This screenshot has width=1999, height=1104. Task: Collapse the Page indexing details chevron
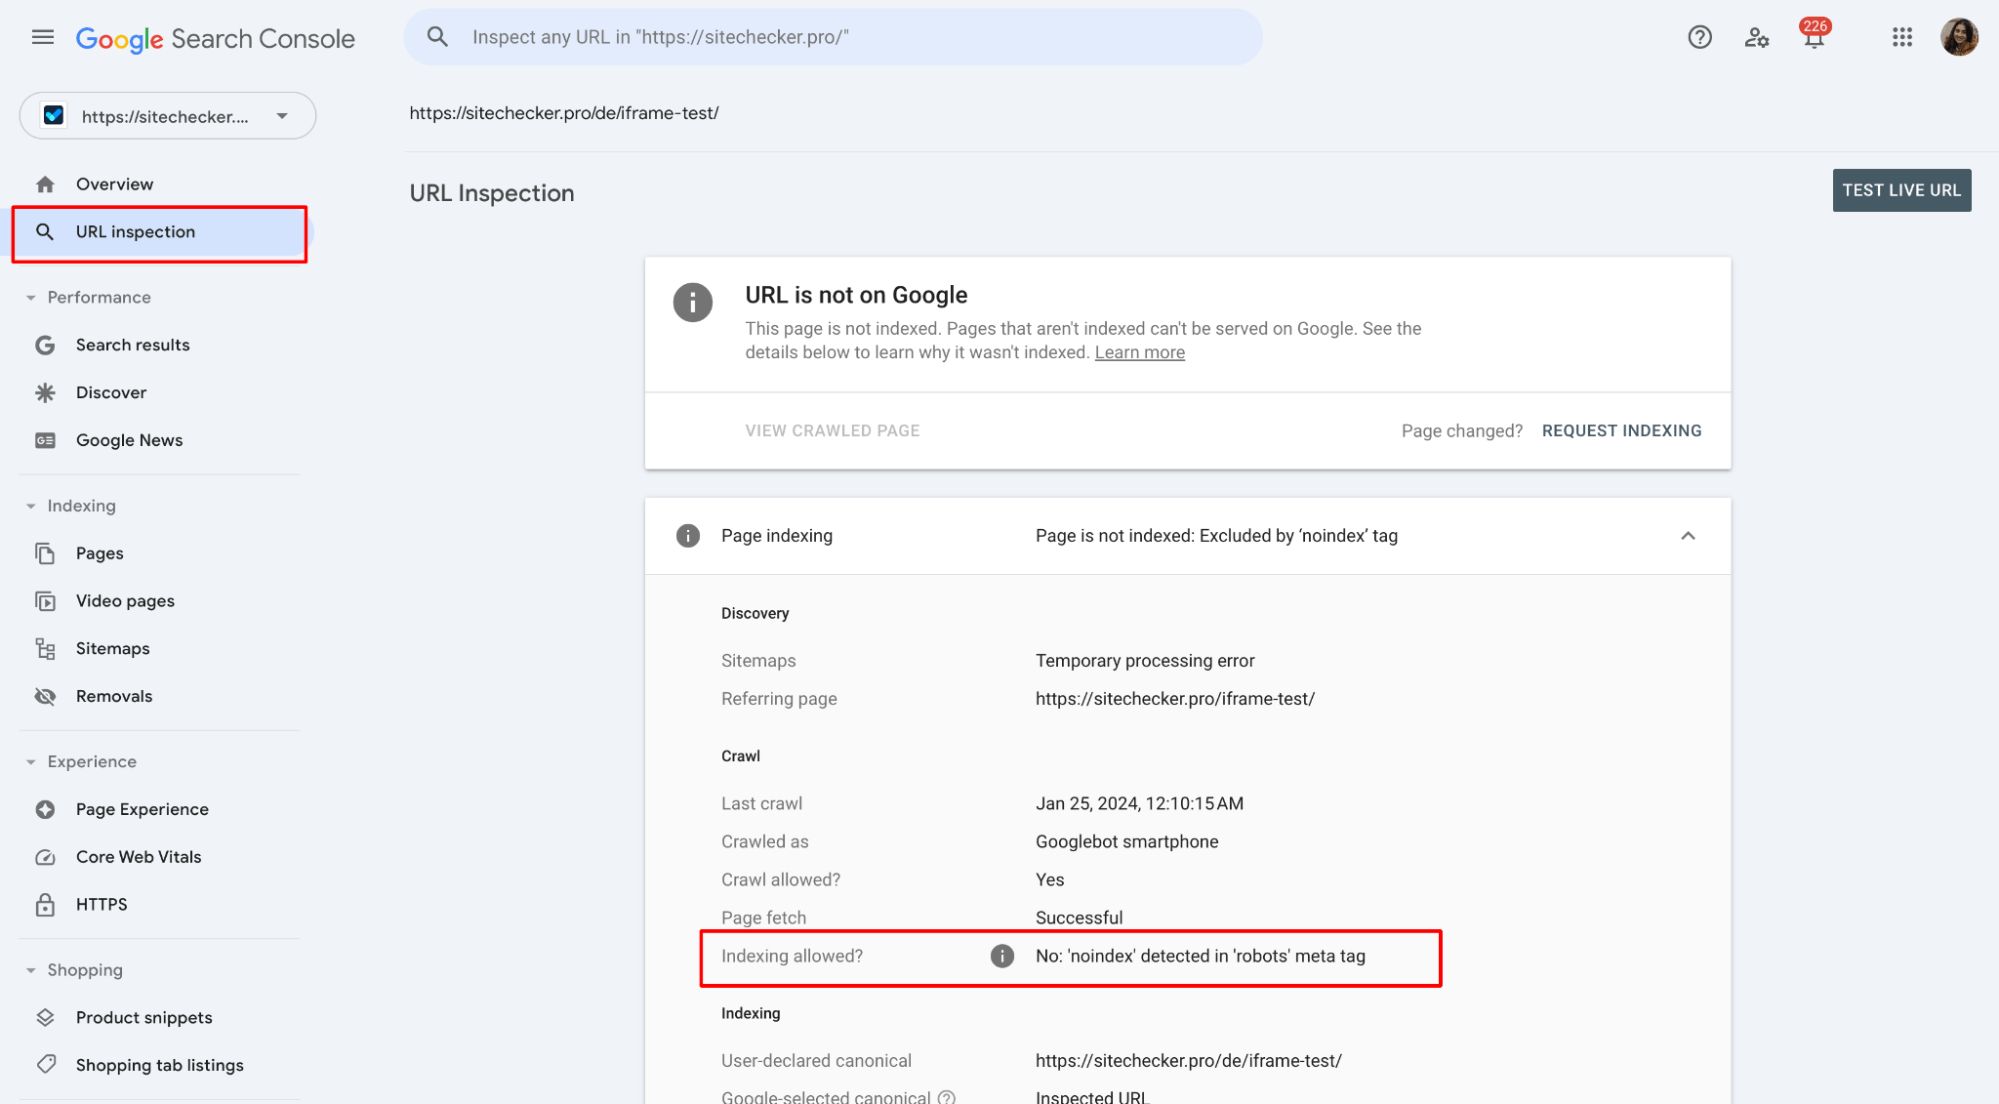[1687, 536]
